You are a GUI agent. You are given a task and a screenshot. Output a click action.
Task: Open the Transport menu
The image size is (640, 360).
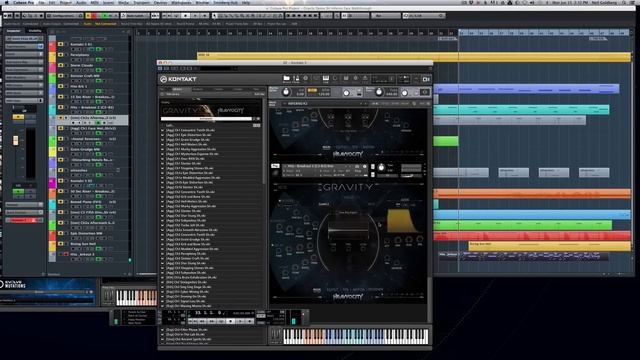(x=142, y=2)
